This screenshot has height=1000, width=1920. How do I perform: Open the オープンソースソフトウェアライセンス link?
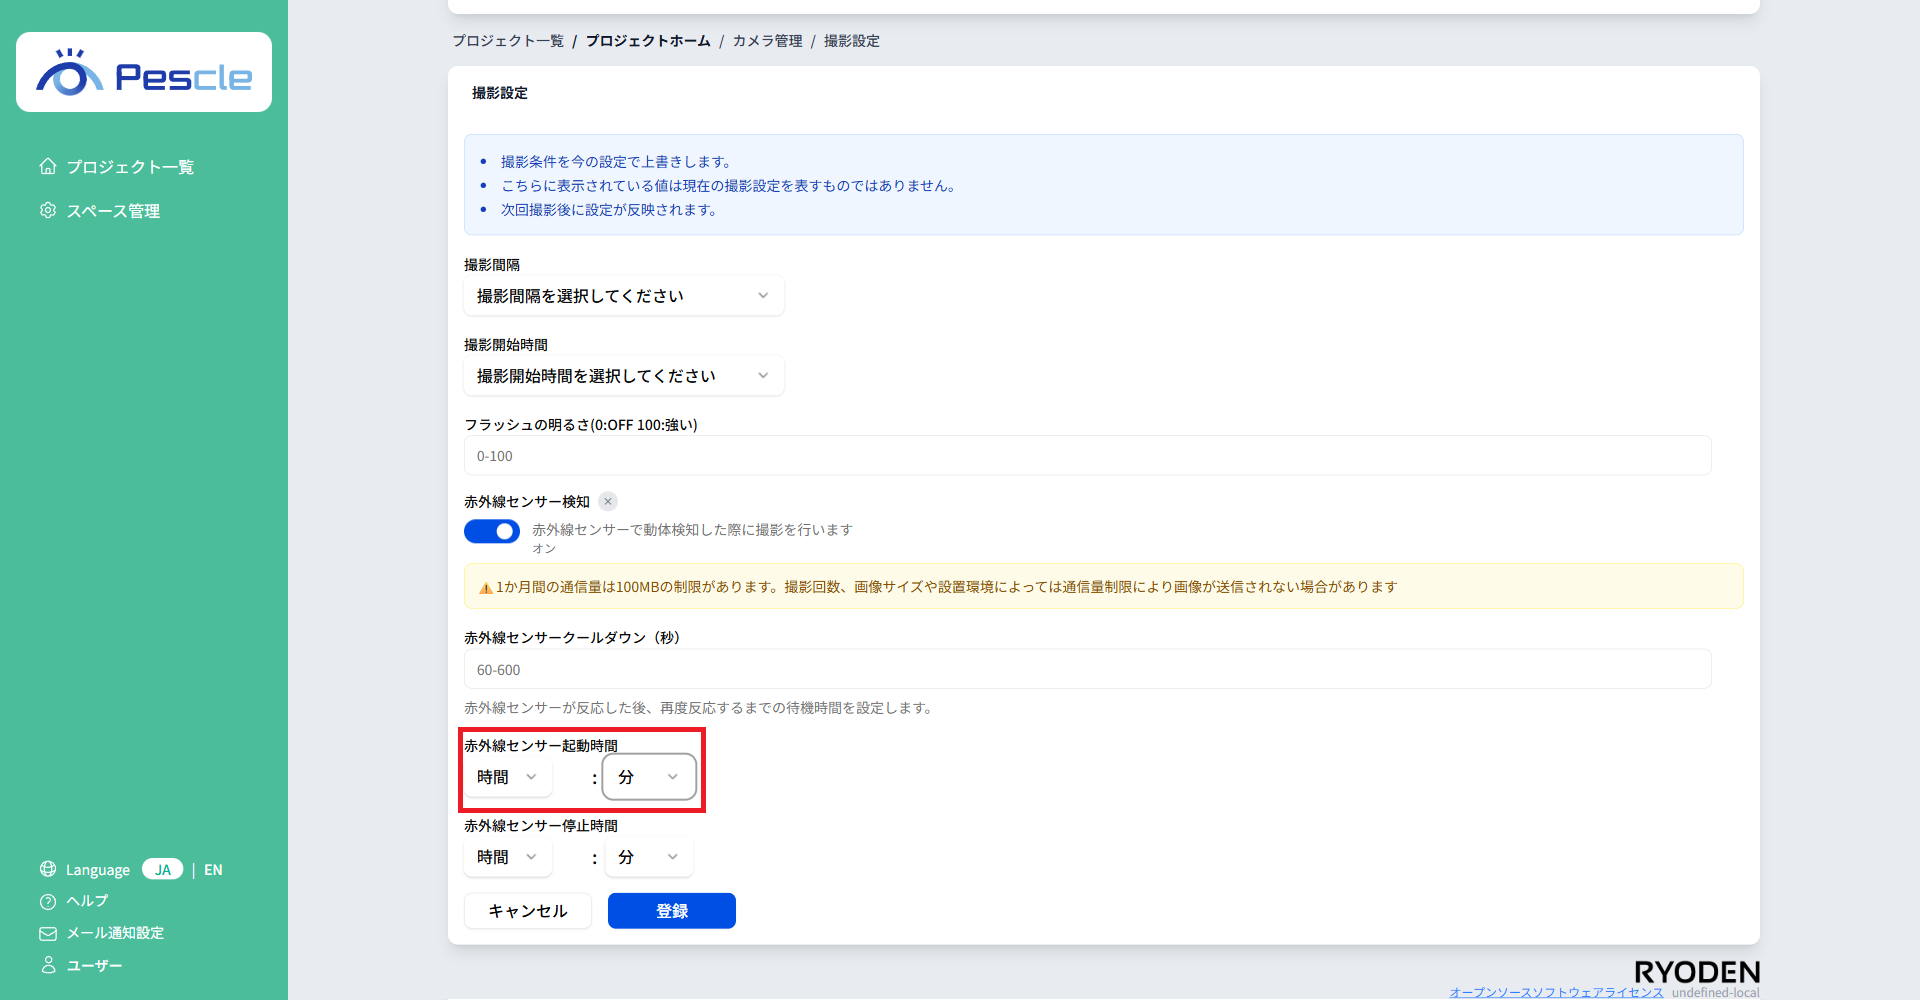coord(1556,993)
